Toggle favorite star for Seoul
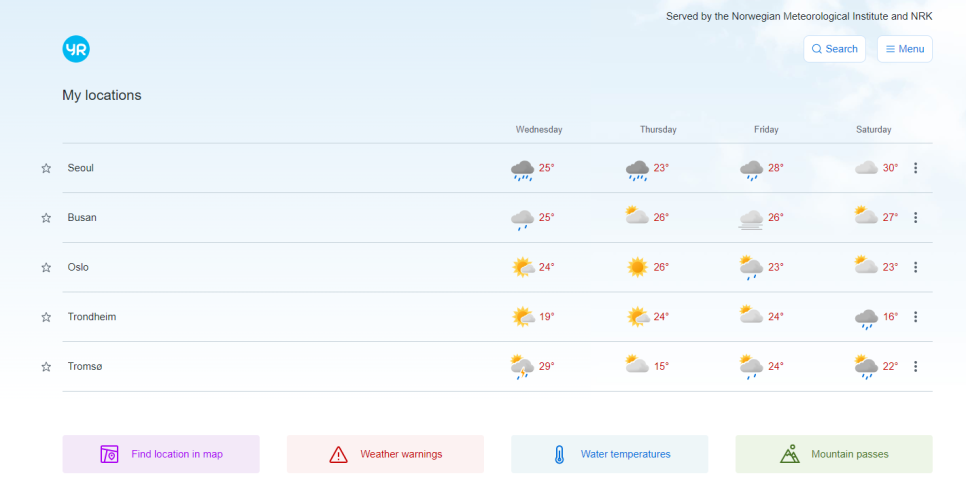The image size is (966, 499). point(46,168)
